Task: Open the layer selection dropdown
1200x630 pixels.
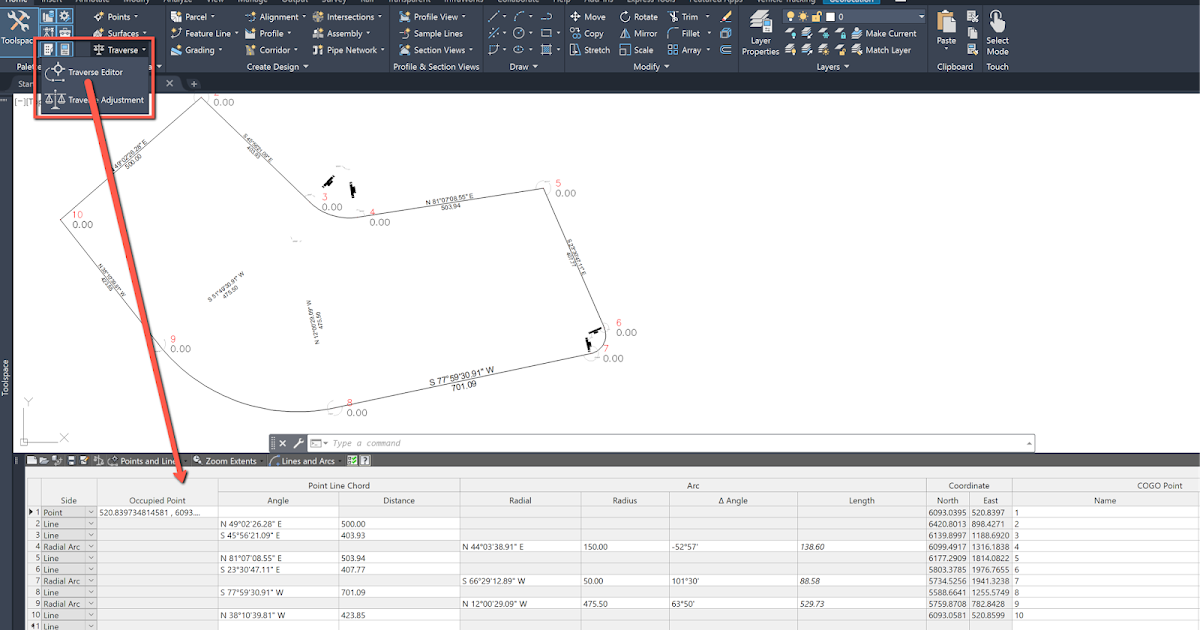Action: point(921,16)
